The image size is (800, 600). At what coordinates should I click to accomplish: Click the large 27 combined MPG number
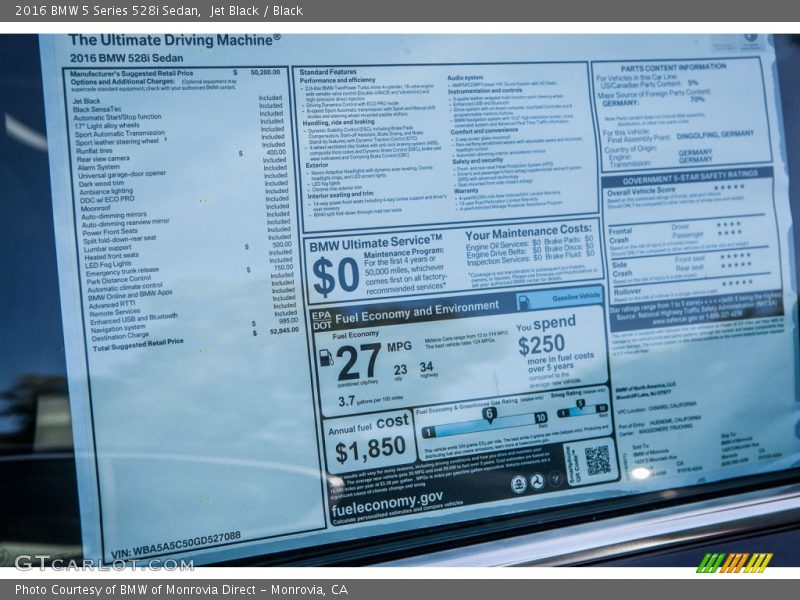pyautogui.click(x=359, y=361)
